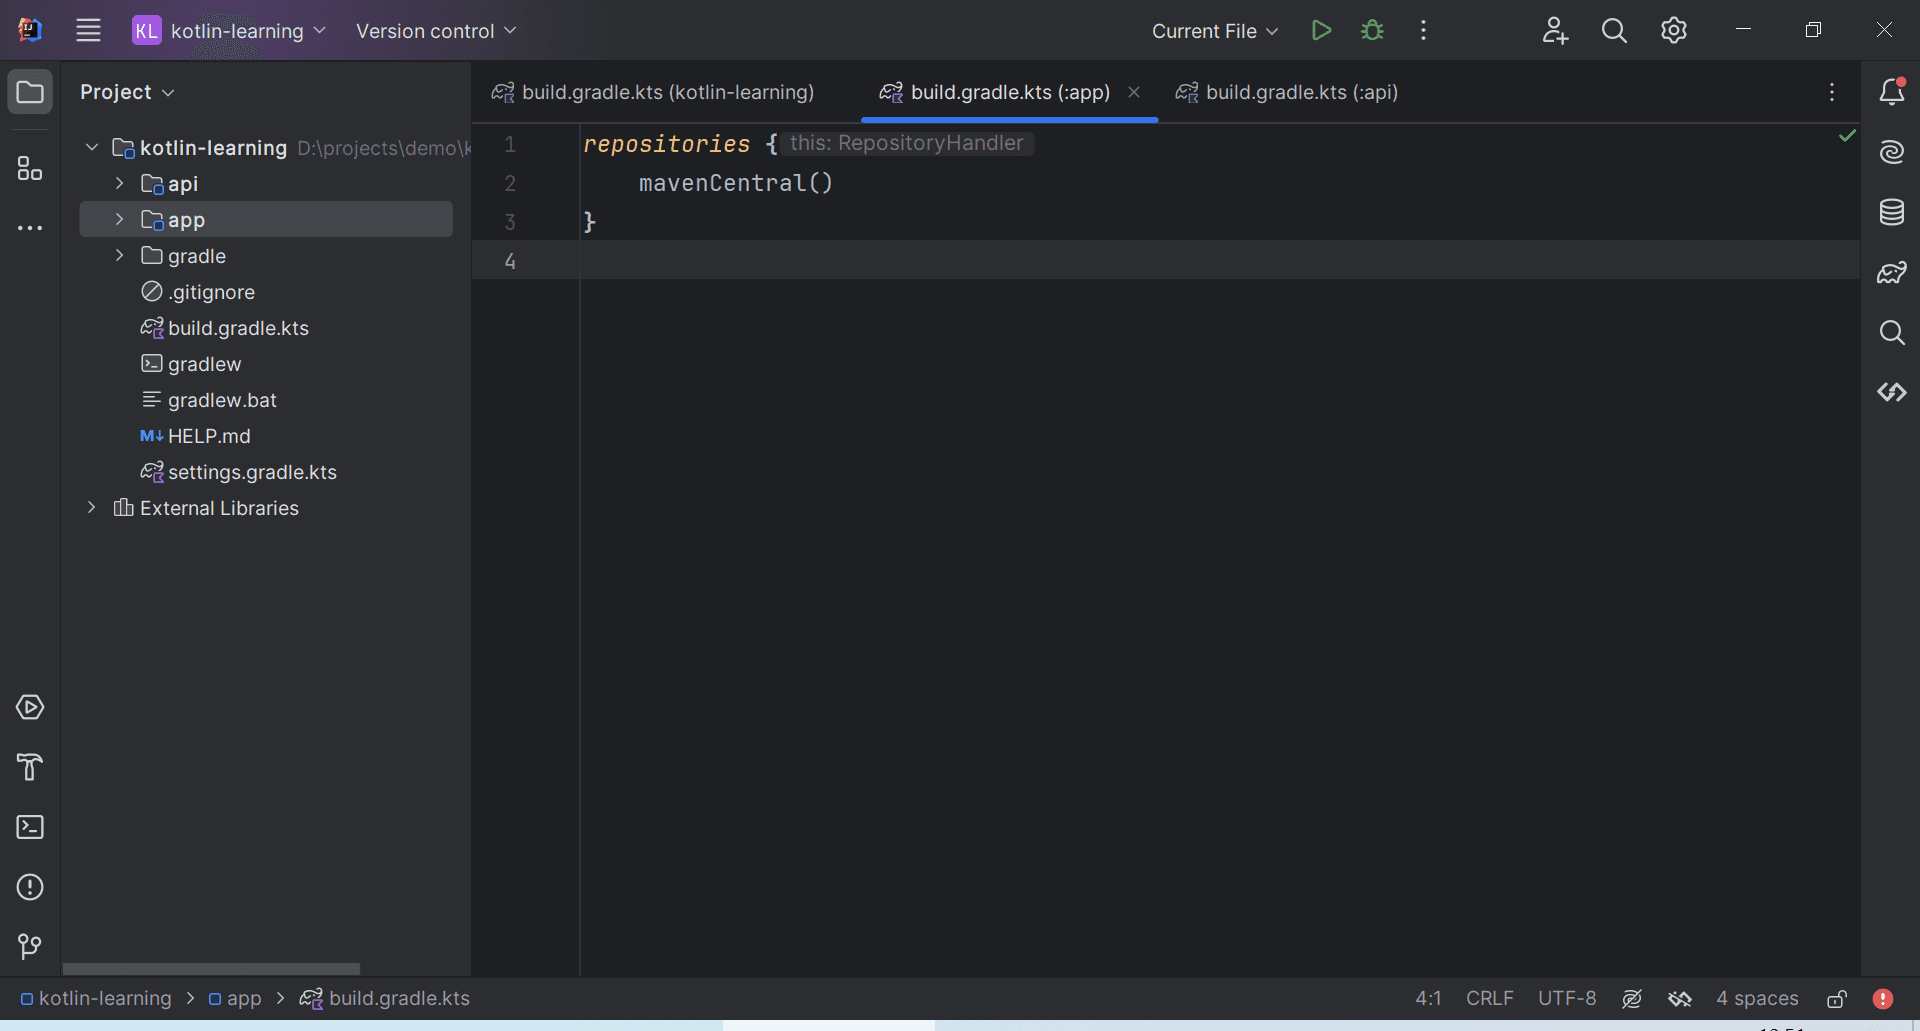Open the Endpoints tool window icon
Image resolution: width=1920 pixels, height=1031 pixels.
click(1891, 392)
